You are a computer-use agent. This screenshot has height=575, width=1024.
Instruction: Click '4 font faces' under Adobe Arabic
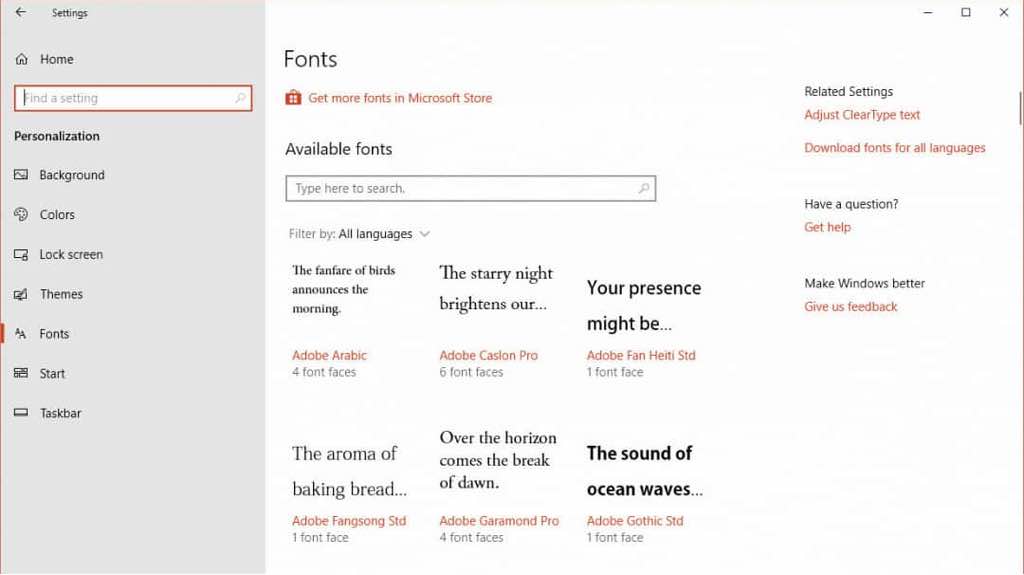[324, 372]
